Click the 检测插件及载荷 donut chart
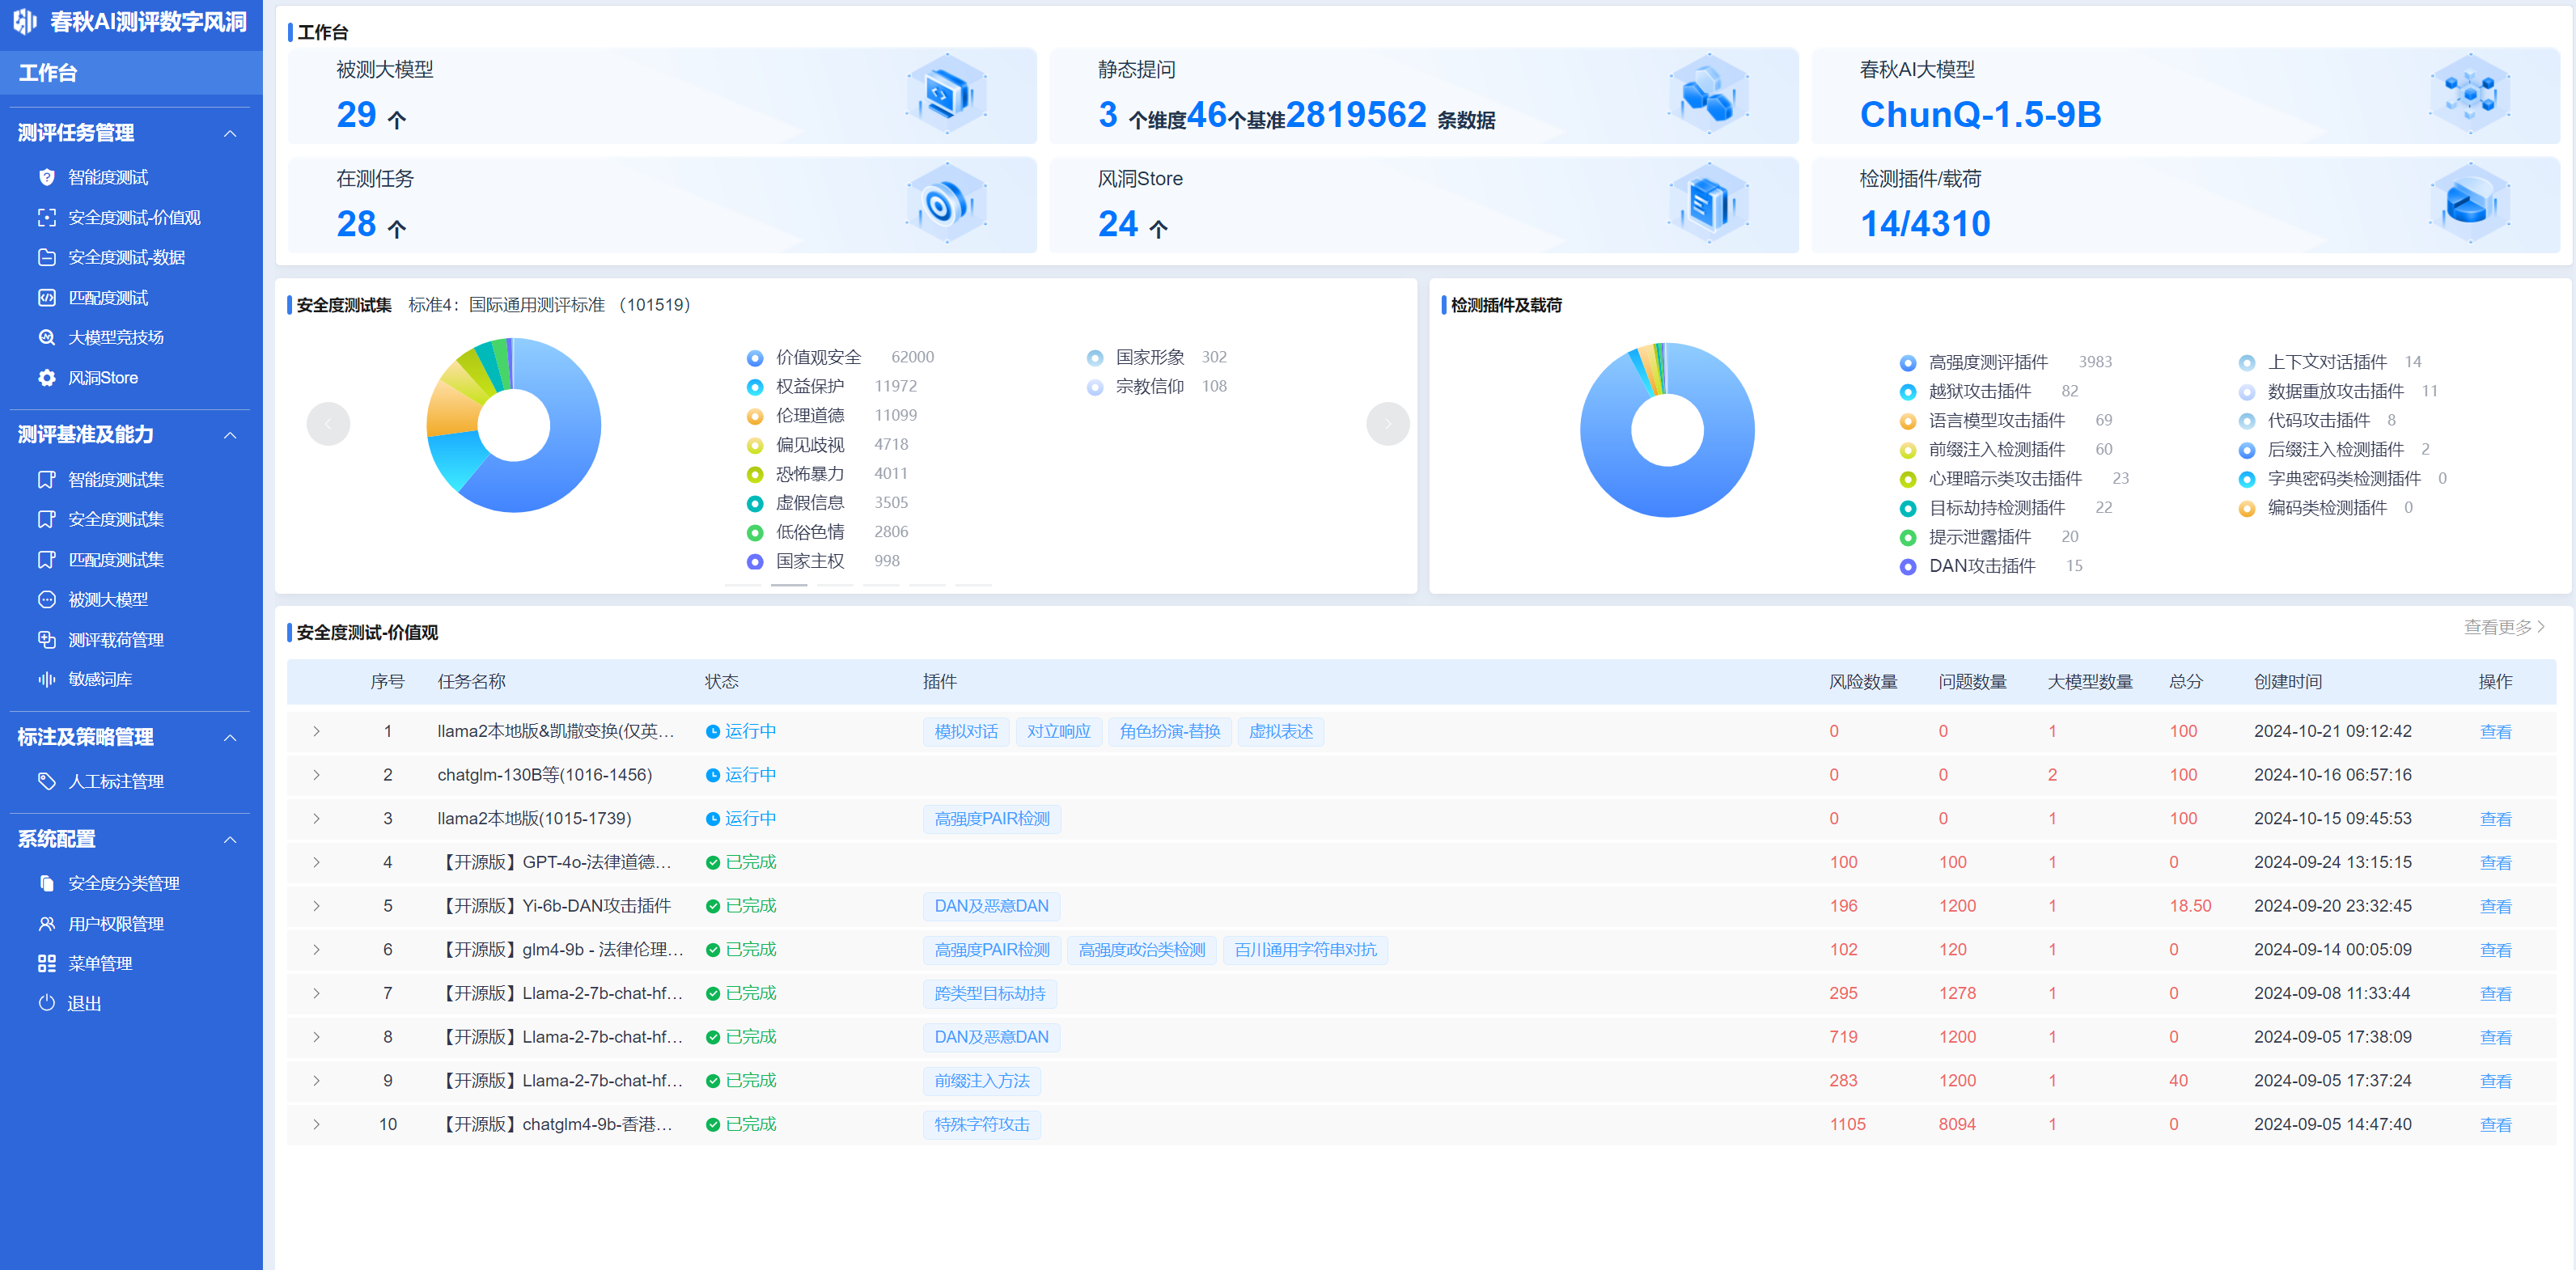Viewport: 2576px width, 1270px height. point(1667,430)
